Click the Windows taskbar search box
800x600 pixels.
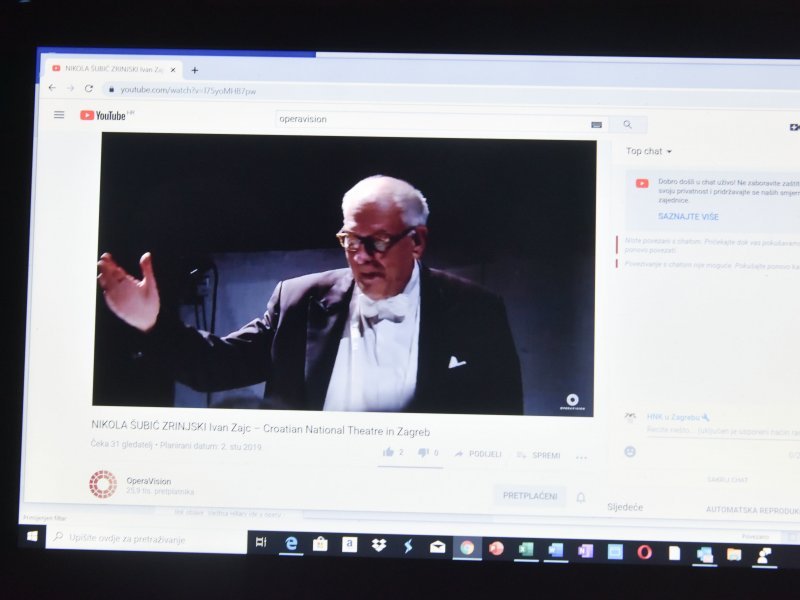tap(146, 539)
